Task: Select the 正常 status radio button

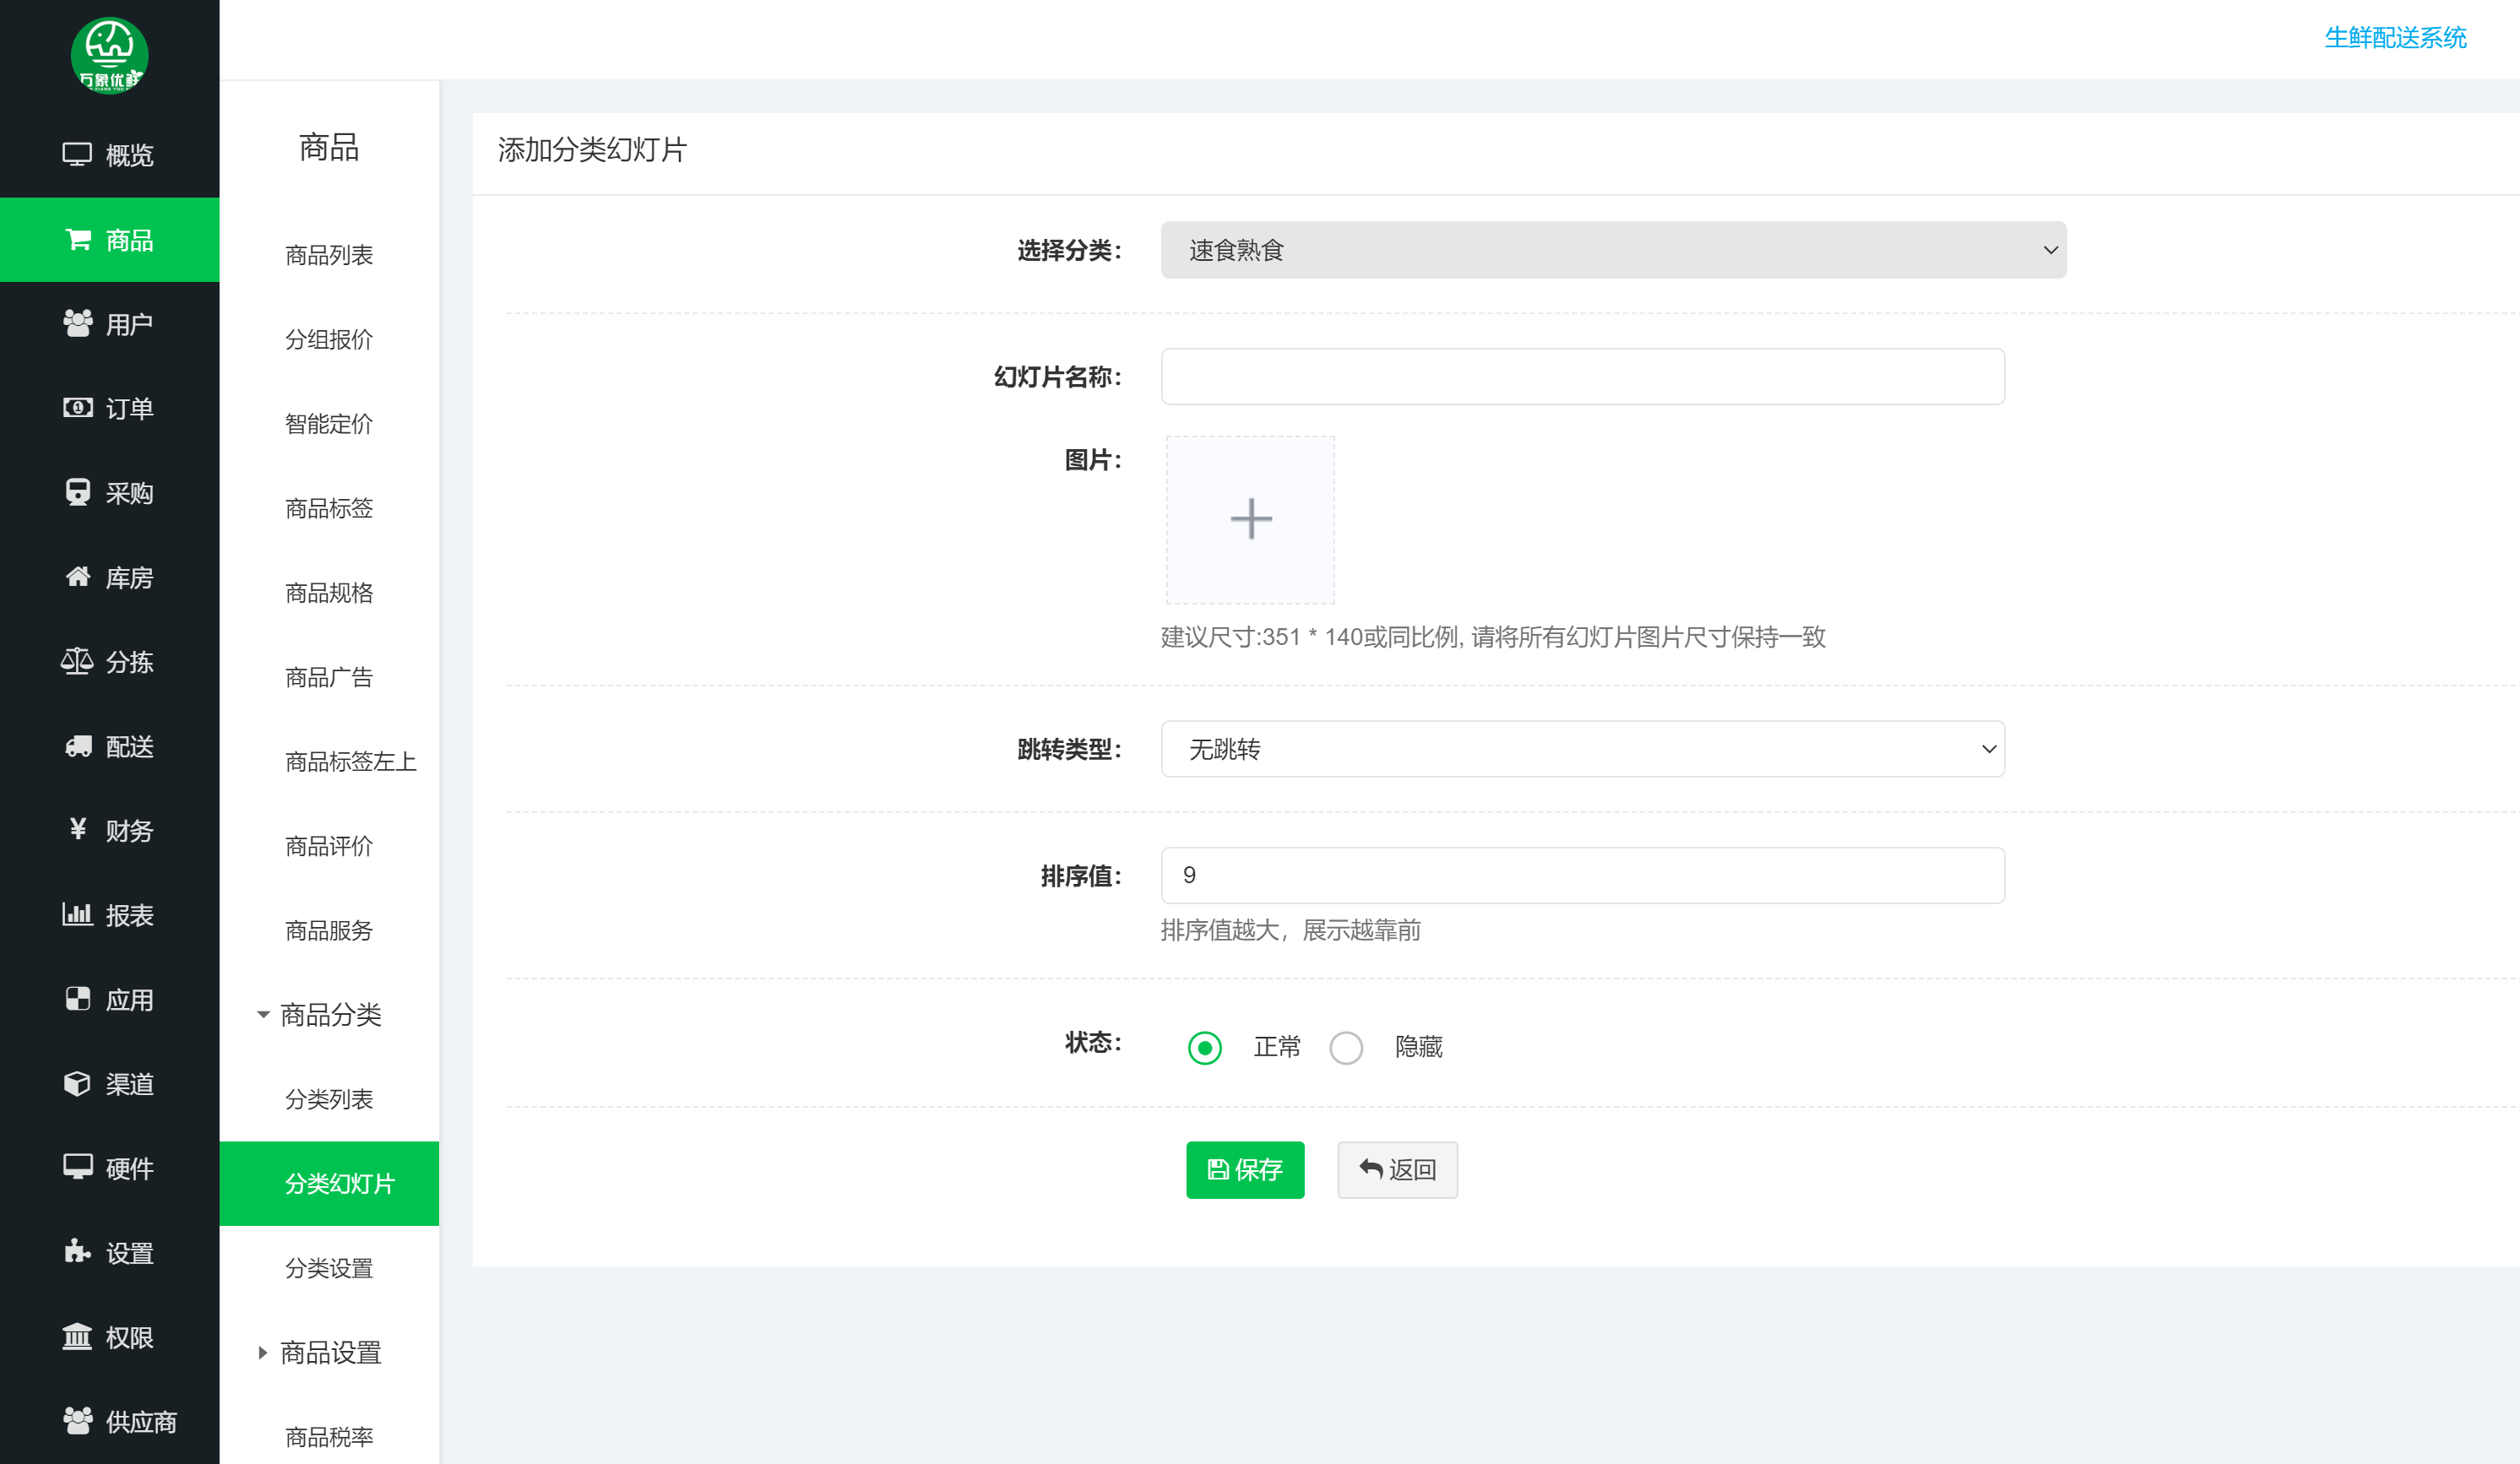Action: [x=1204, y=1048]
